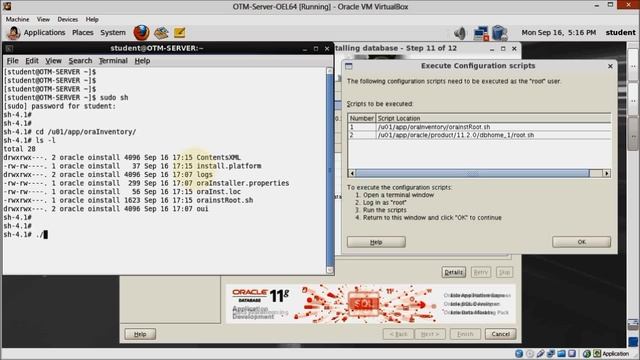Click install.platform in terminal listing
Image resolution: width=640 pixels, height=360 pixels.
(229, 166)
